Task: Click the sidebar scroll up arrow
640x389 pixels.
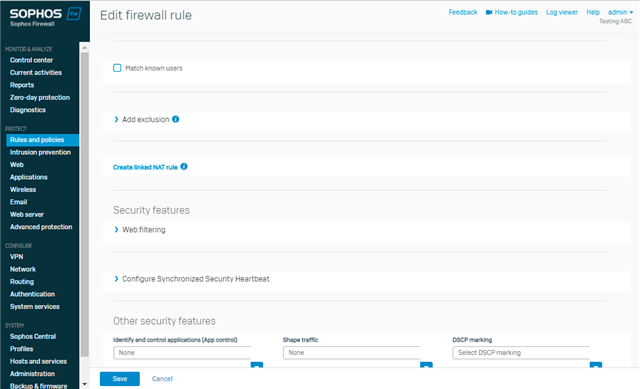Action: 84,48
